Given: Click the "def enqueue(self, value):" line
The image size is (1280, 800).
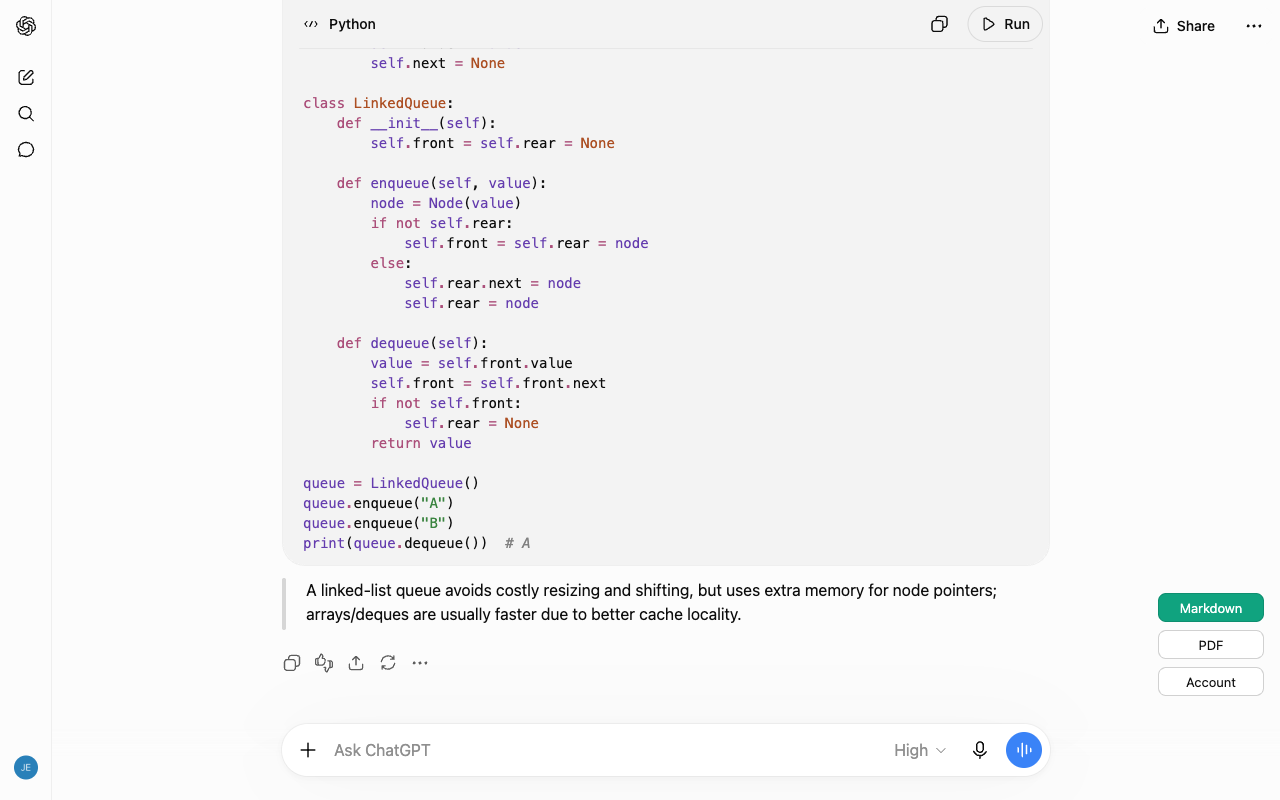Looking at the screenshot, I should 442,183.
